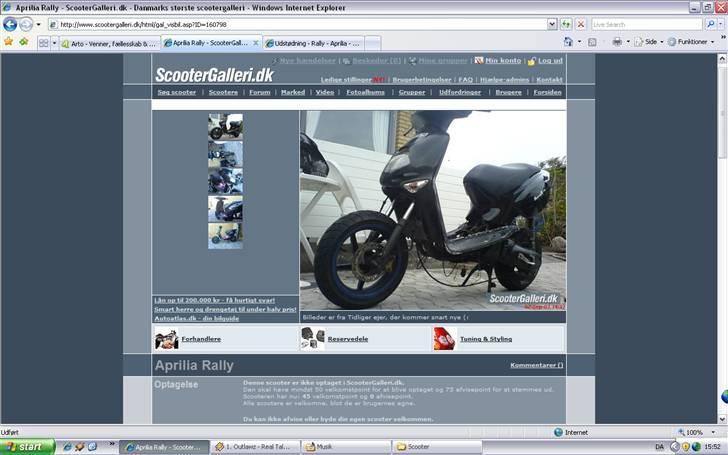
Task: Open the Udfordringer navigation item
Action: coord(460,92)
